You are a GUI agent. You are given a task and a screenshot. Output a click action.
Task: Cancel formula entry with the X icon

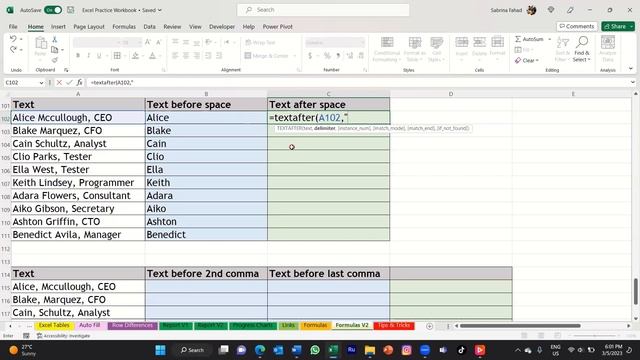point(59,82)
